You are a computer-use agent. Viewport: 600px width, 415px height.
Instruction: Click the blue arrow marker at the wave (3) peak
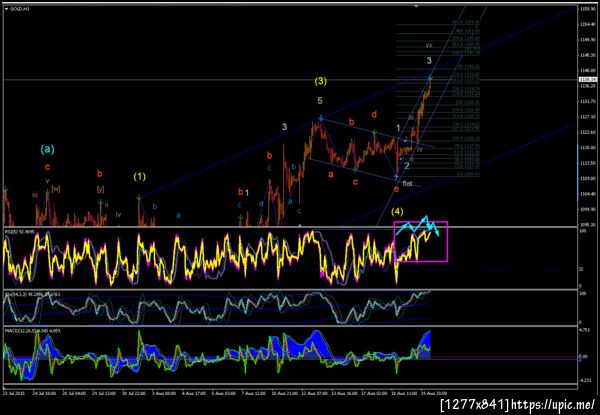tap(321, 117)
